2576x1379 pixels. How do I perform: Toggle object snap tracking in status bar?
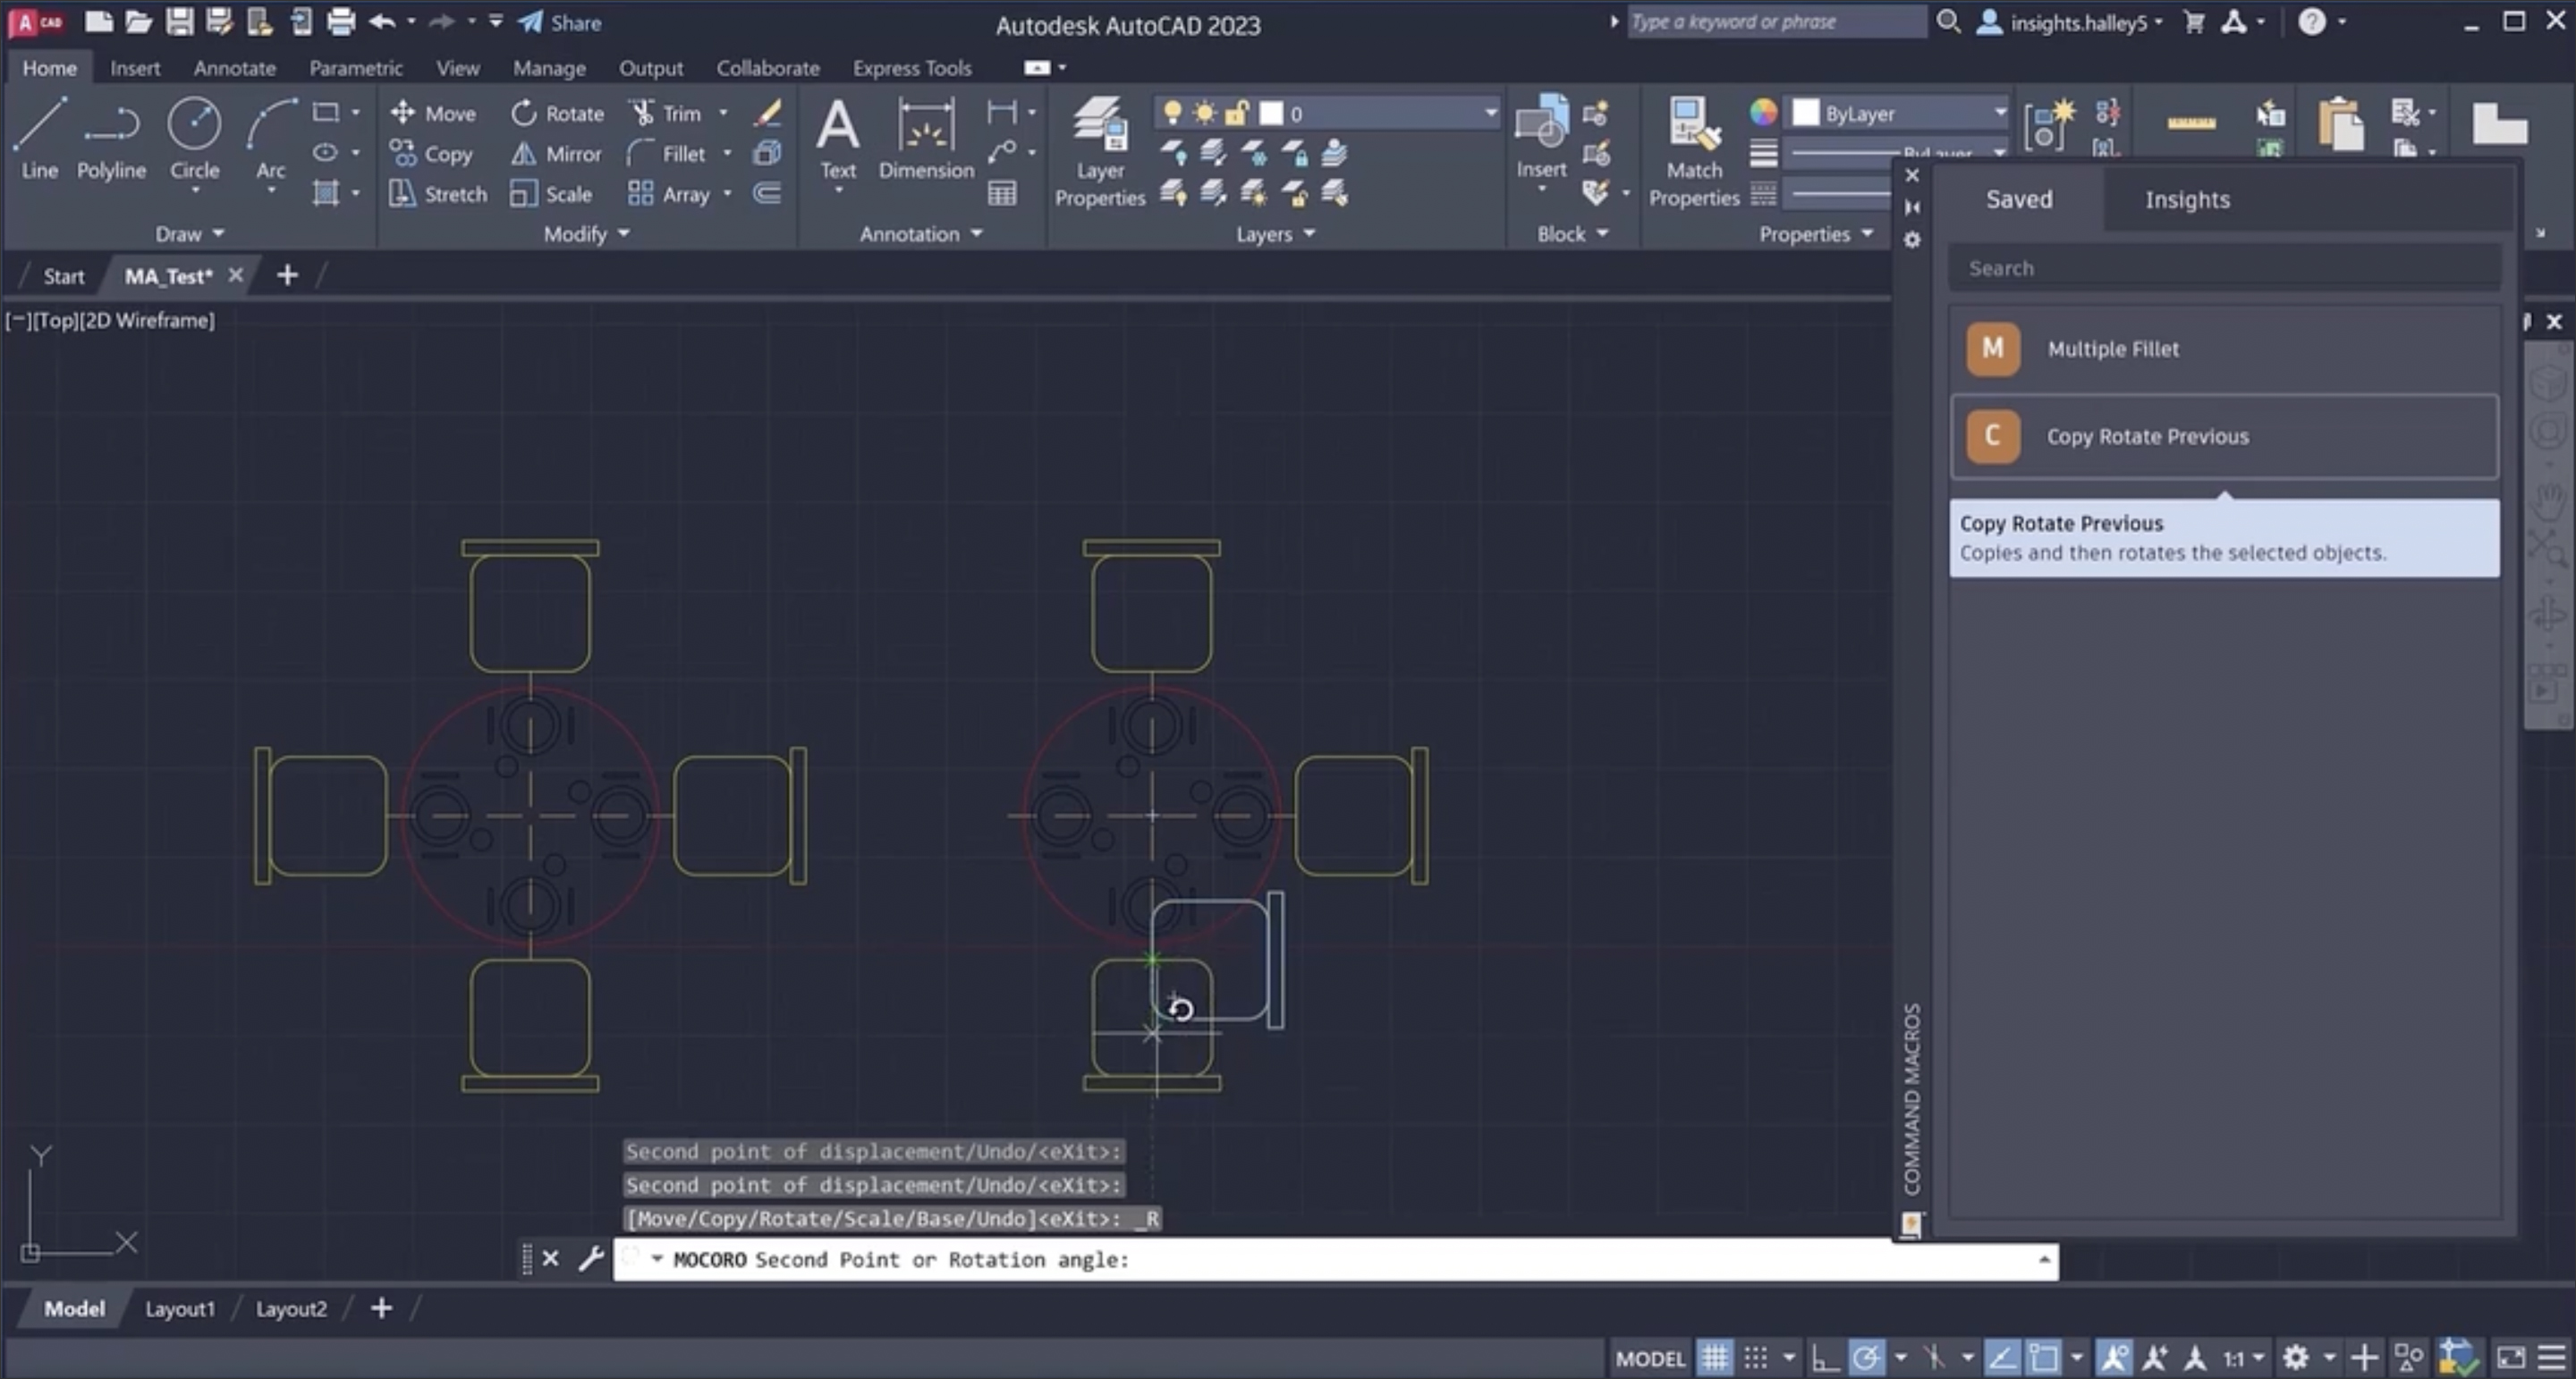tap(2002, 1357)
